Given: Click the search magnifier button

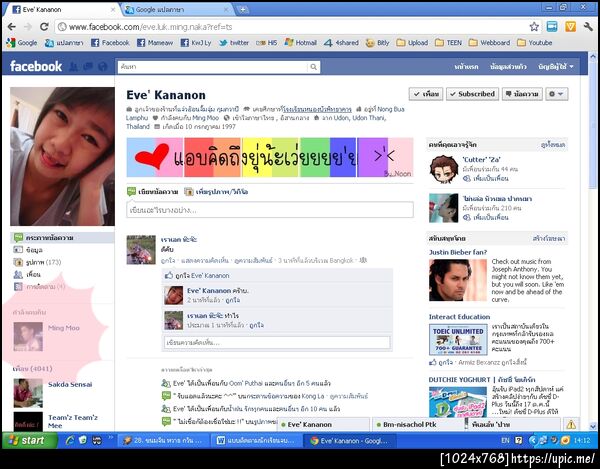Looking at the screenshot, I should click(x=313, y=67).
